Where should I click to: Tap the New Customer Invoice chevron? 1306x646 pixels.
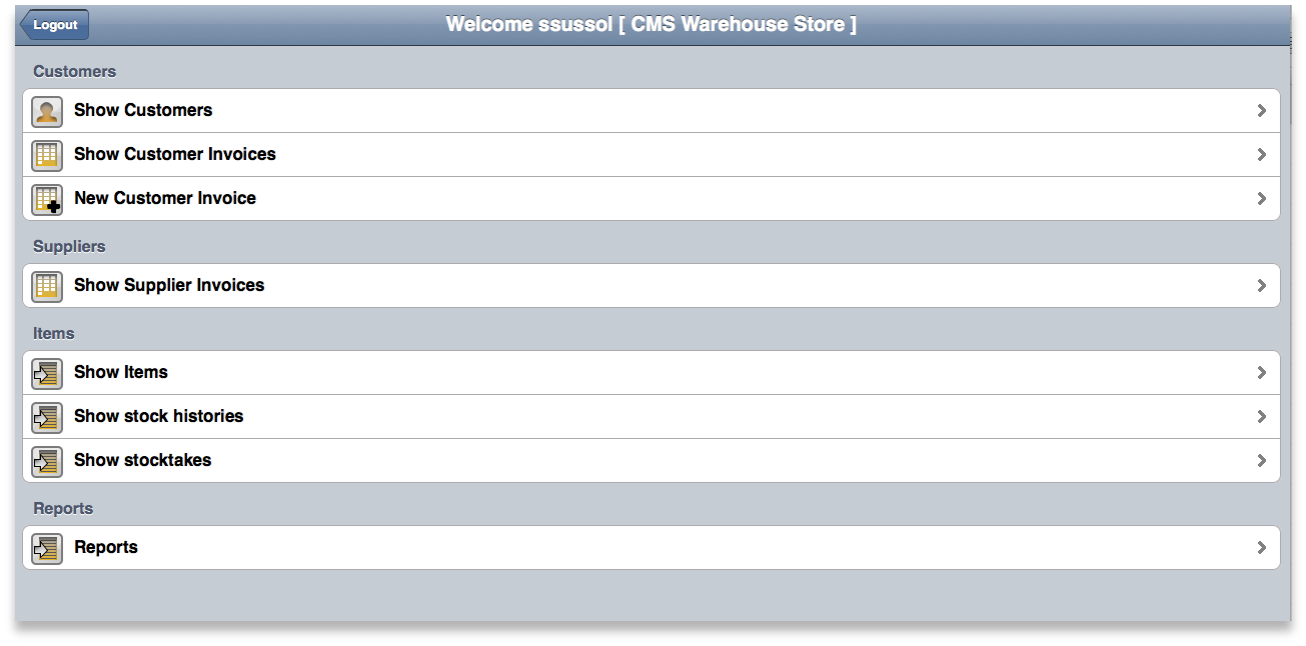[x=1262, y=199]
